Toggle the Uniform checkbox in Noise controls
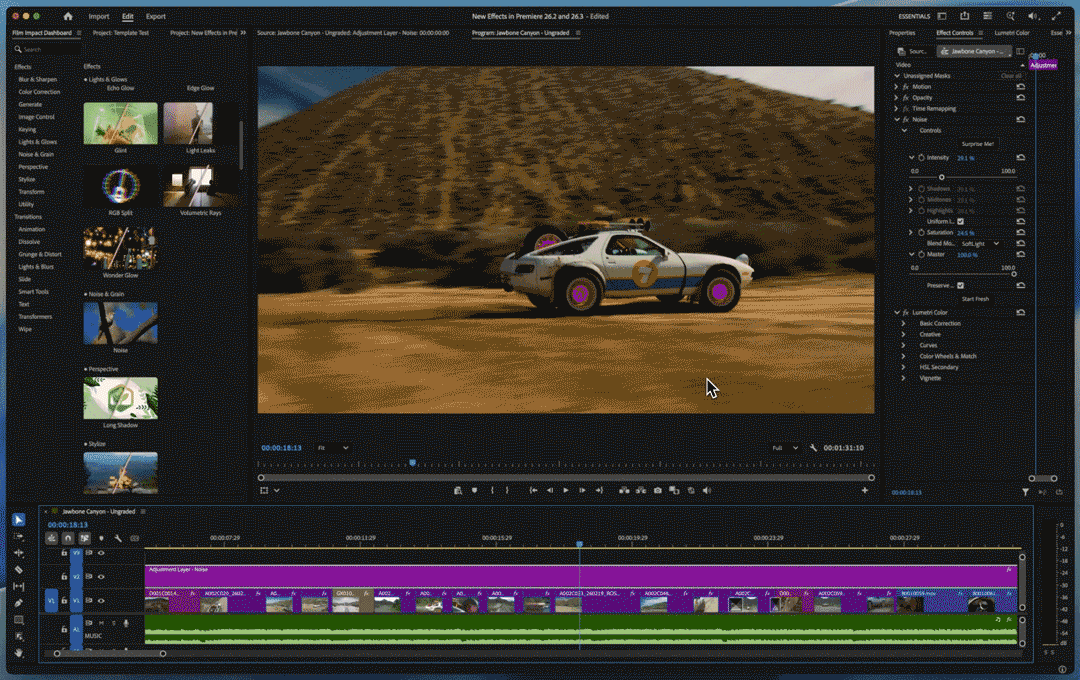 click(x=960, y=221)
